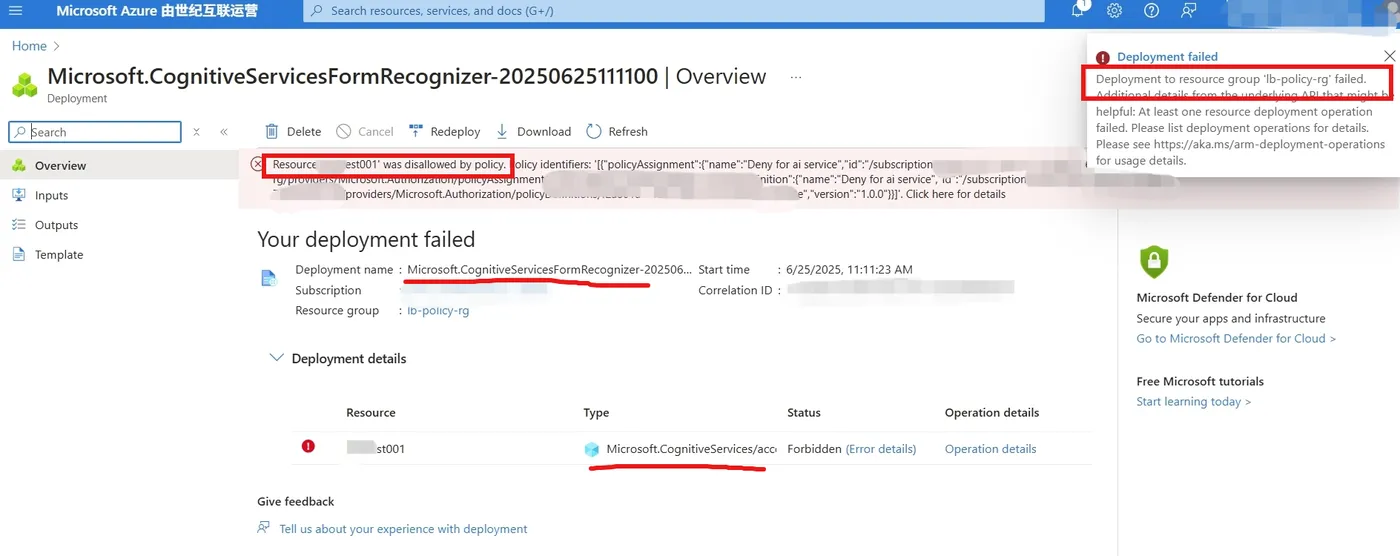
Task: Click the Overview cube icon in sidebar
Action: click(x=18, y=166)
